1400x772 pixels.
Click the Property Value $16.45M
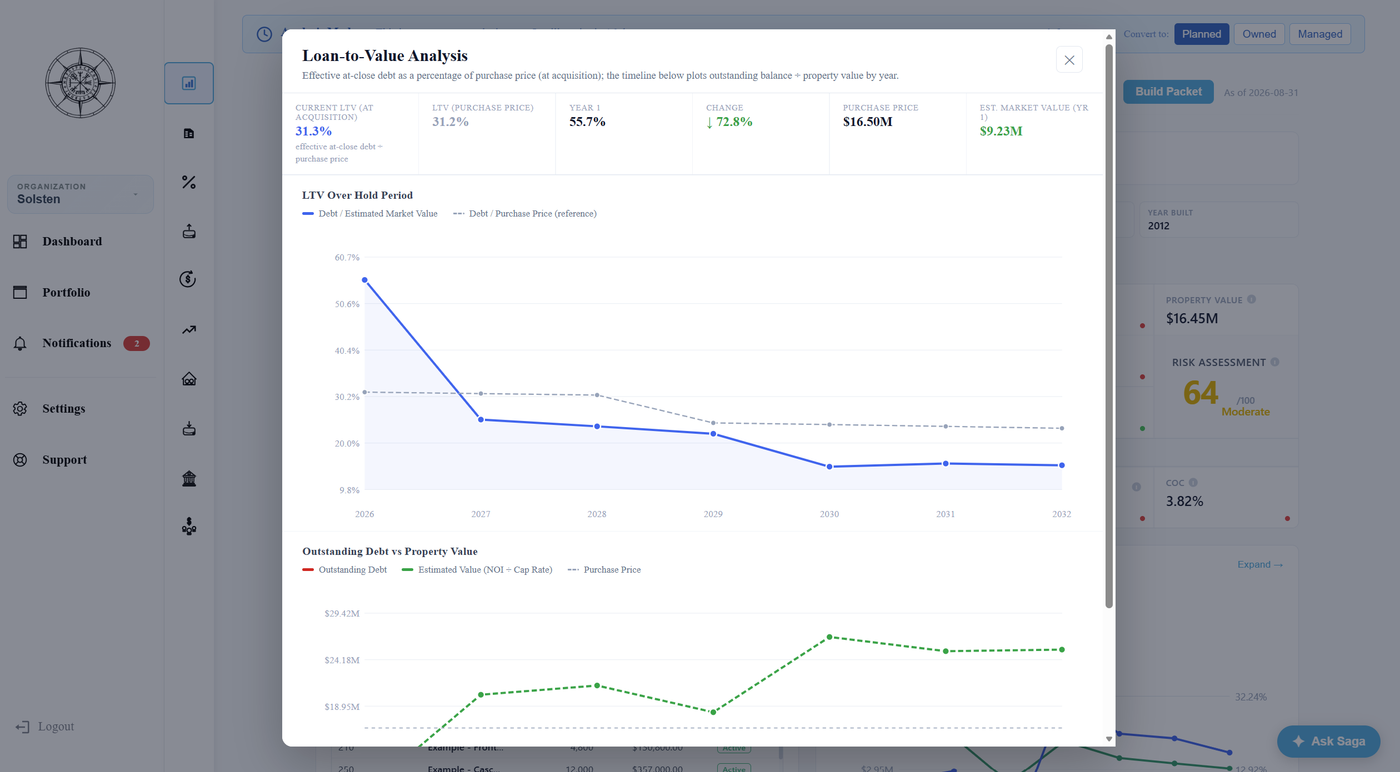click(x=1192, y=319)
